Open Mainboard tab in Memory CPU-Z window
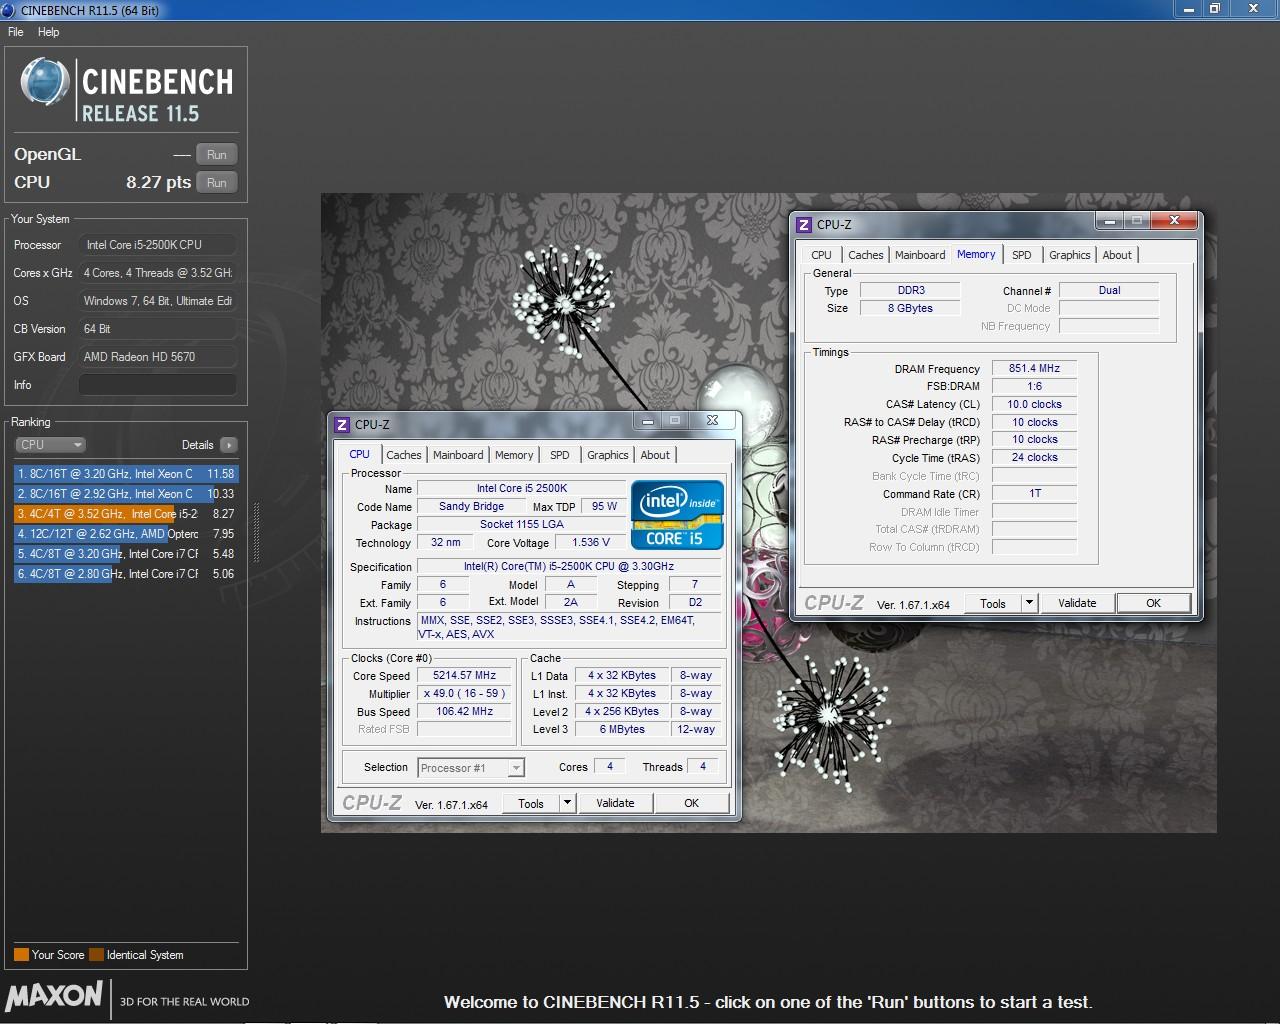Viewport: 1280px width, 1024px height. (x=920, y=255)
